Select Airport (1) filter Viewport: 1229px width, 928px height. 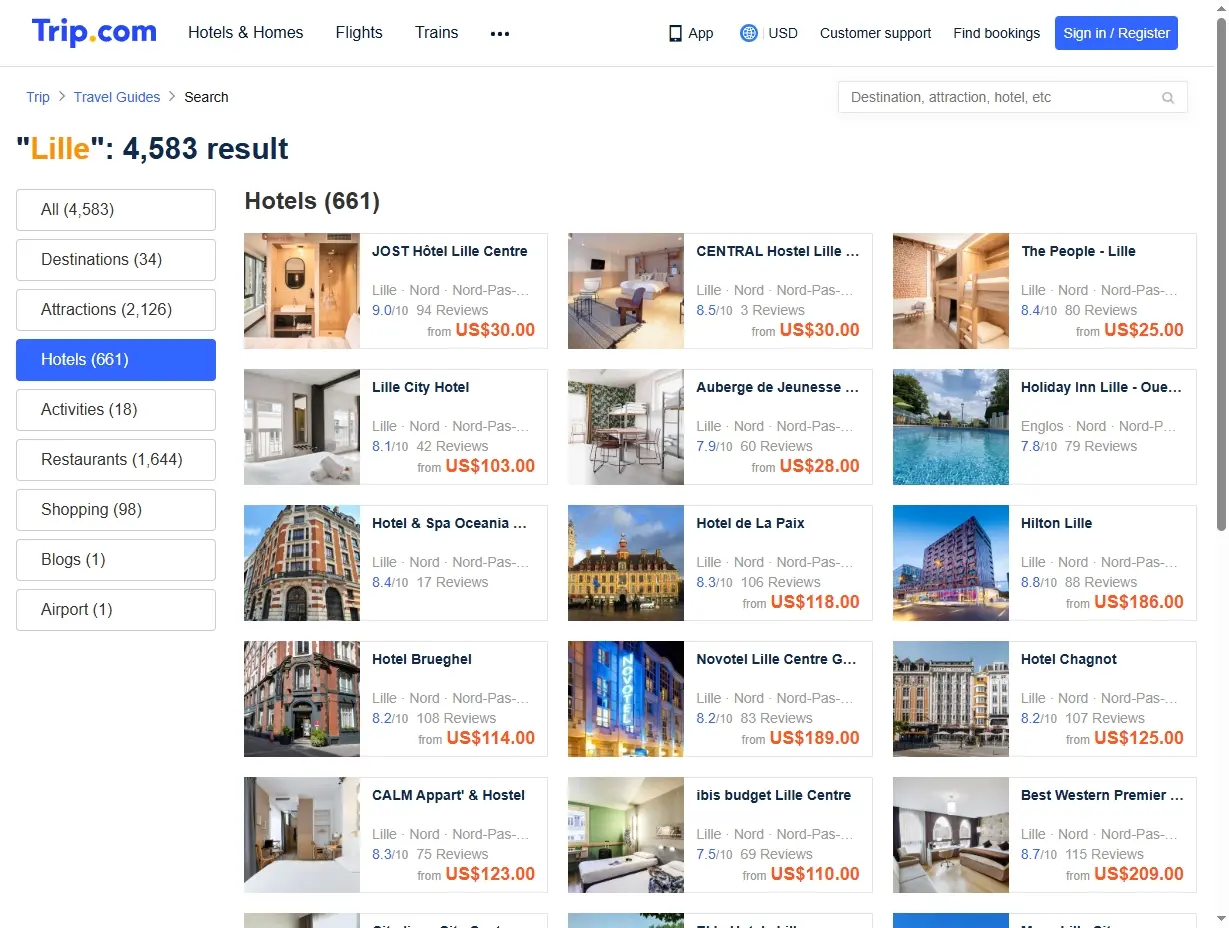coord(116,610)
